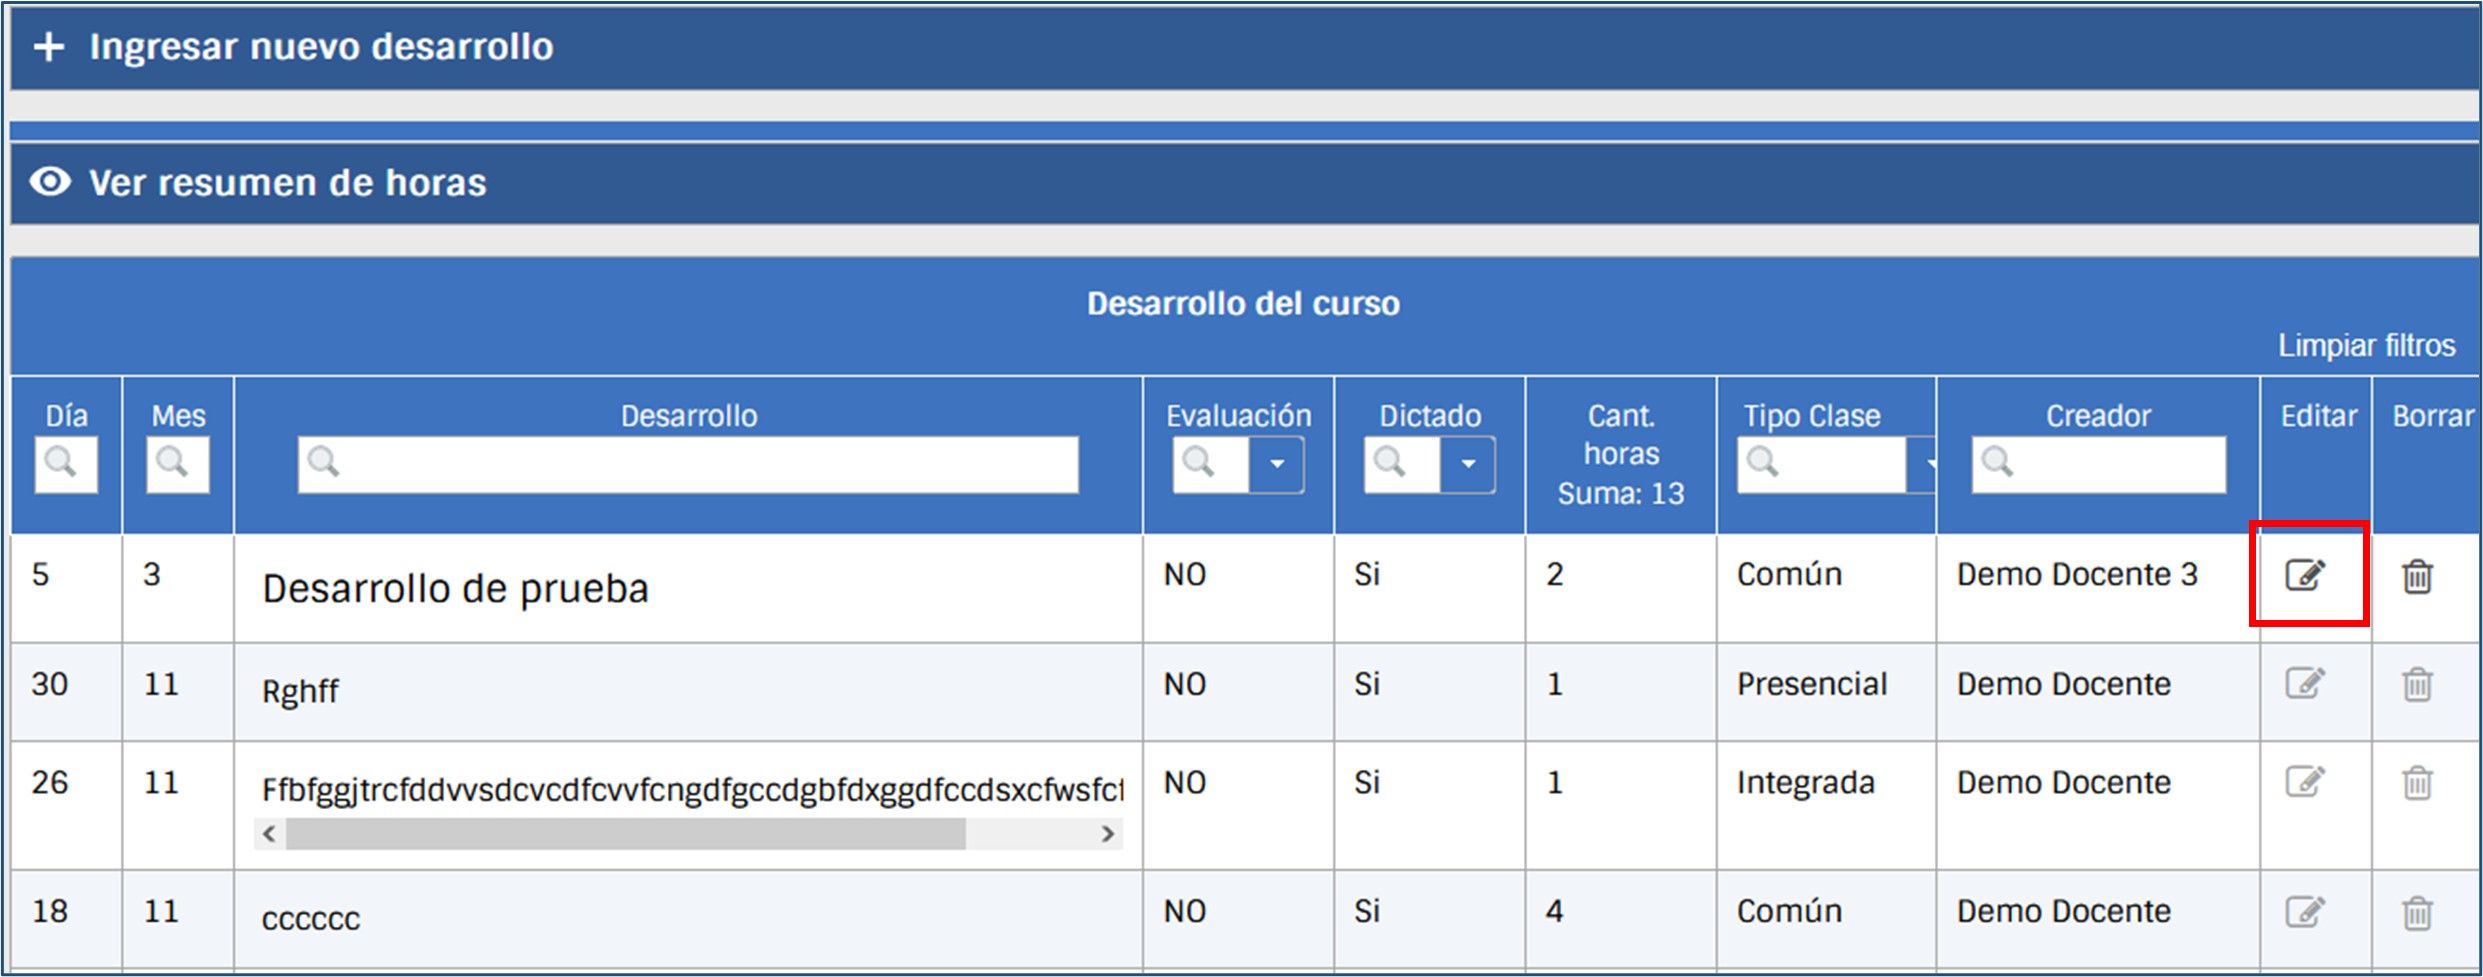This screenshot has height=977, width=2483.
Task: Expand the Ver resumen de horas panel
Action: (x=287, y=183)
